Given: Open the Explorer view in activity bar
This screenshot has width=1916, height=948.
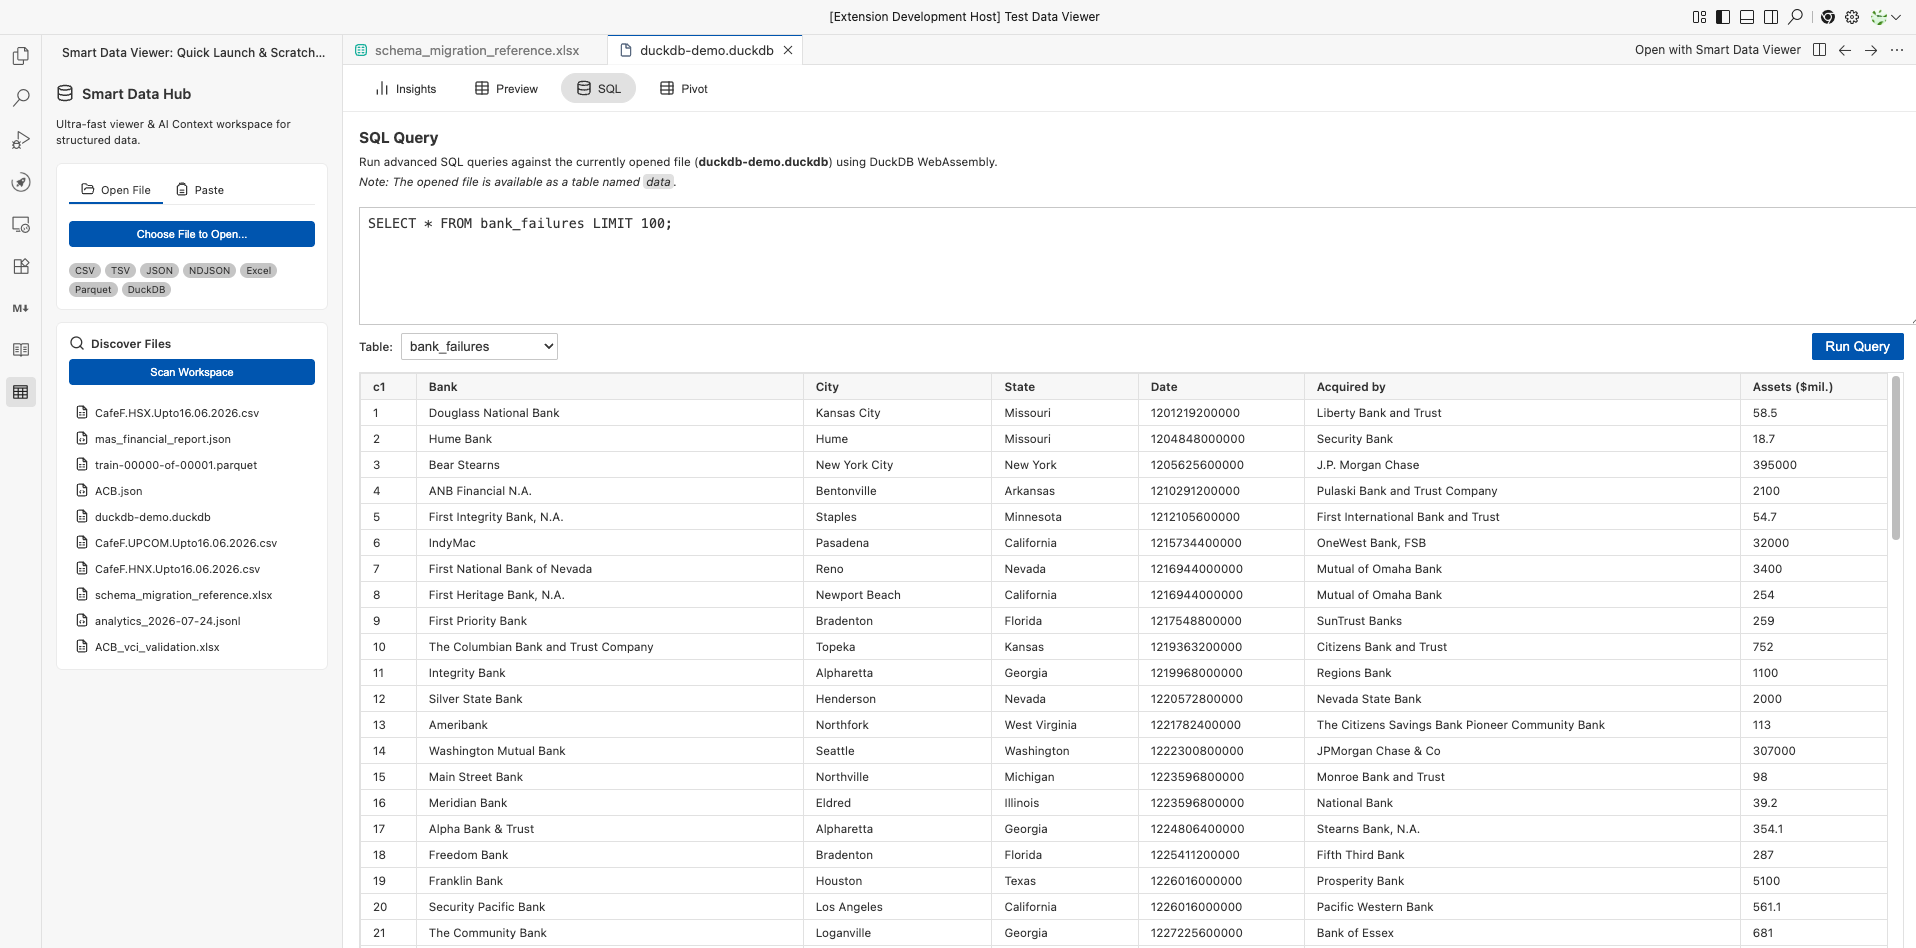Looking at the screenshot, I should 20,56.
